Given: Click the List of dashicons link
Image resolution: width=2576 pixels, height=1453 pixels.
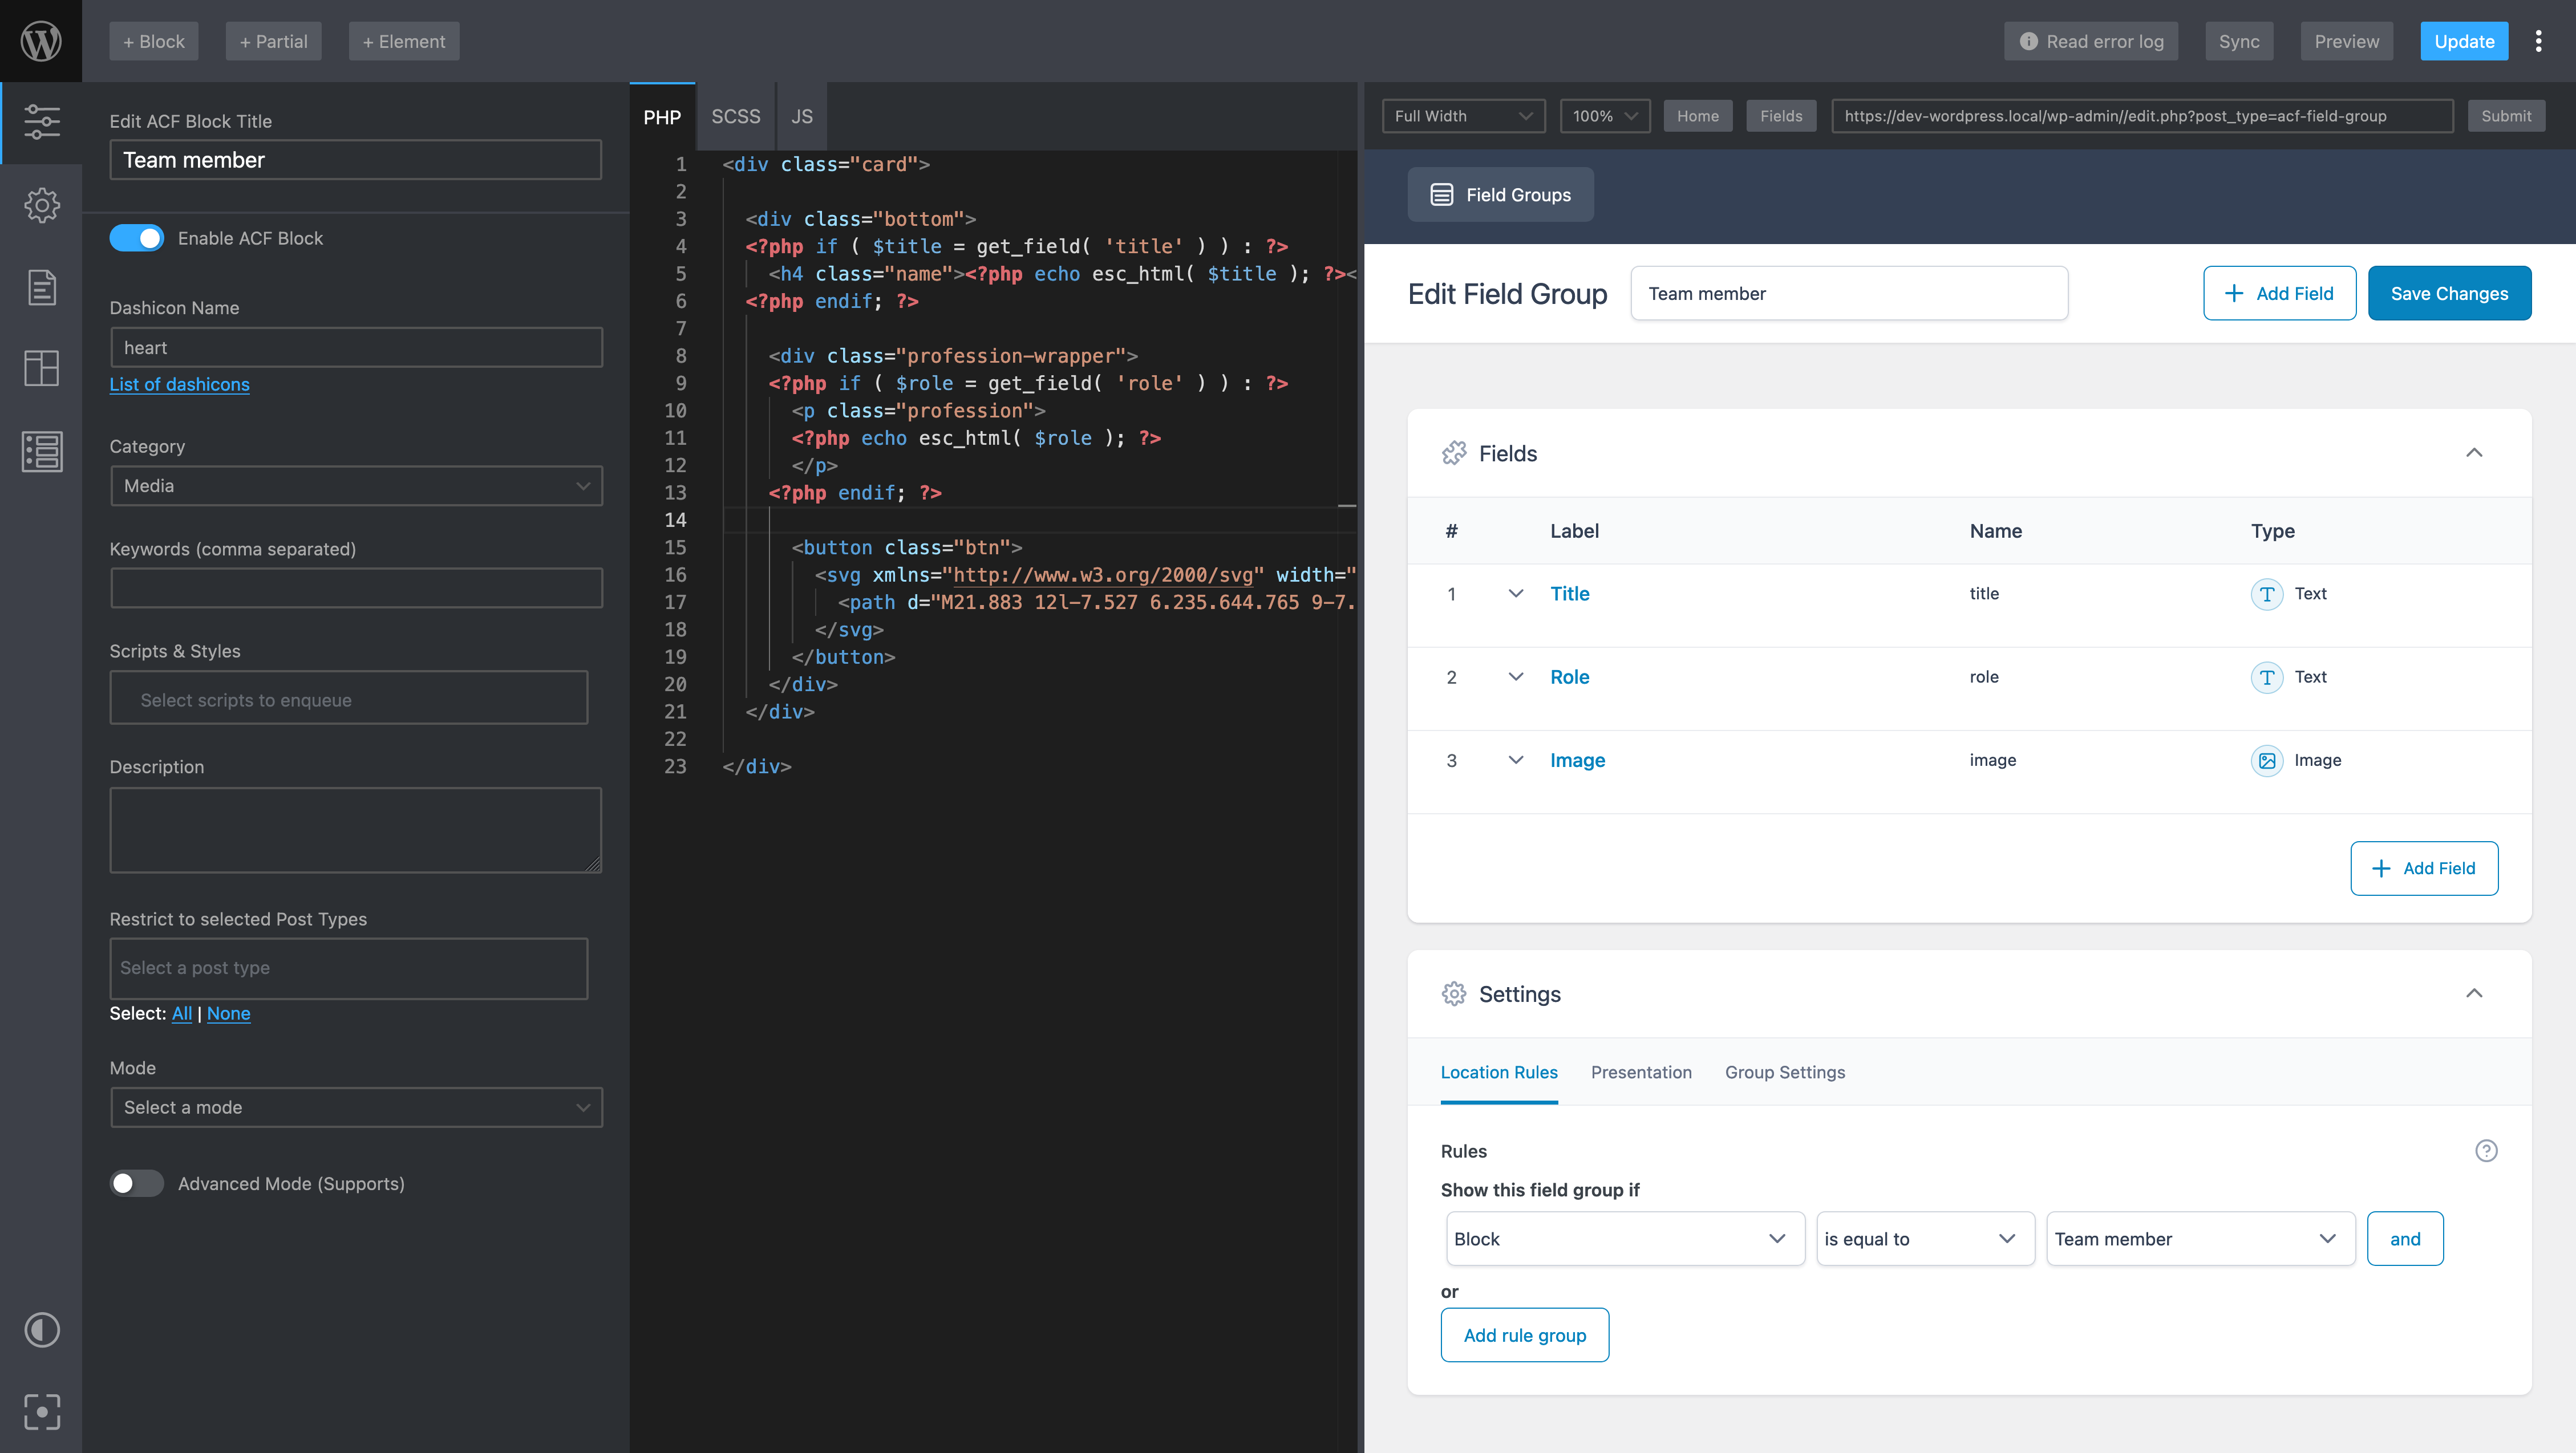Looking at the screenshot, I should click(x=179, y=384).
